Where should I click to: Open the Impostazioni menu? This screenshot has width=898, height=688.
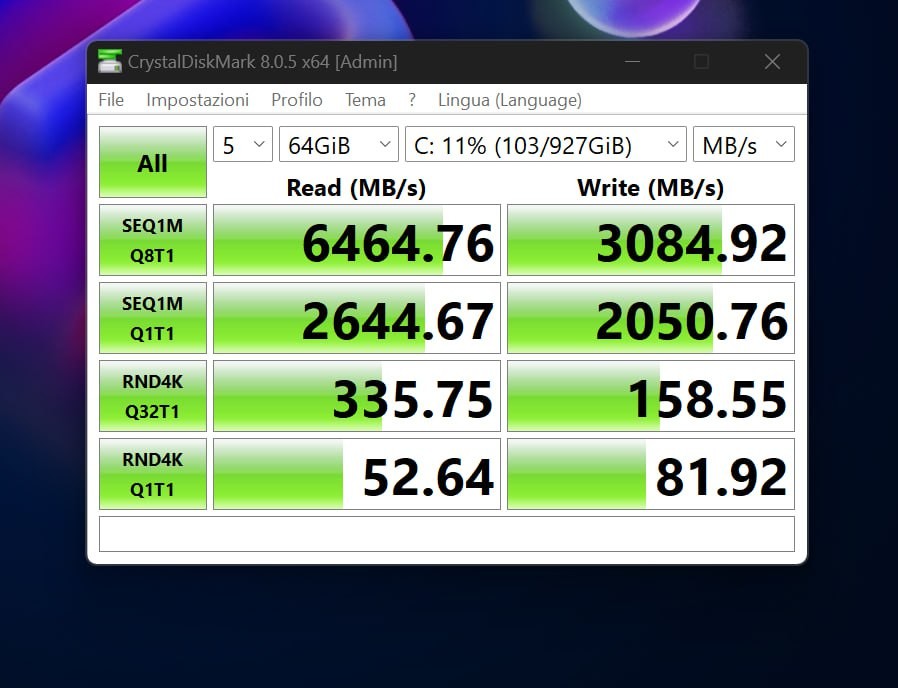[x=197, y=100]
